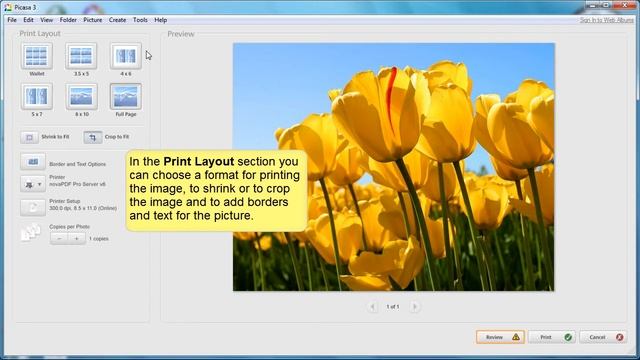Image resolution: width=640 pixels, height=360 pixels.
Task: Open the Tools menu
Action: point(140,20)
